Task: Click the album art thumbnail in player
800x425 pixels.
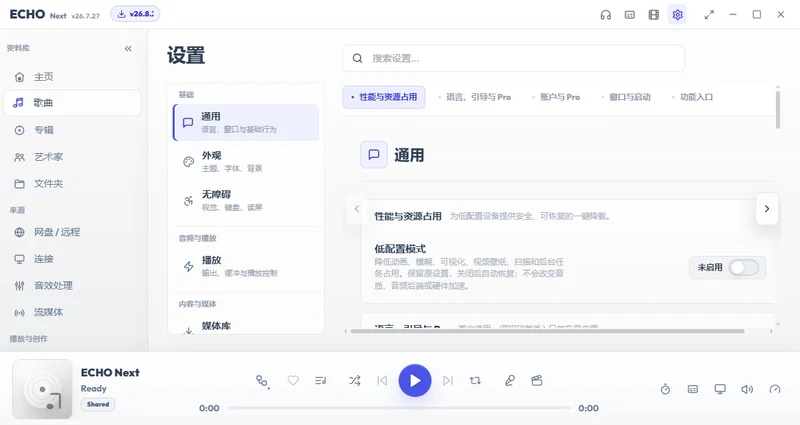Action: [x=42, y=389]
